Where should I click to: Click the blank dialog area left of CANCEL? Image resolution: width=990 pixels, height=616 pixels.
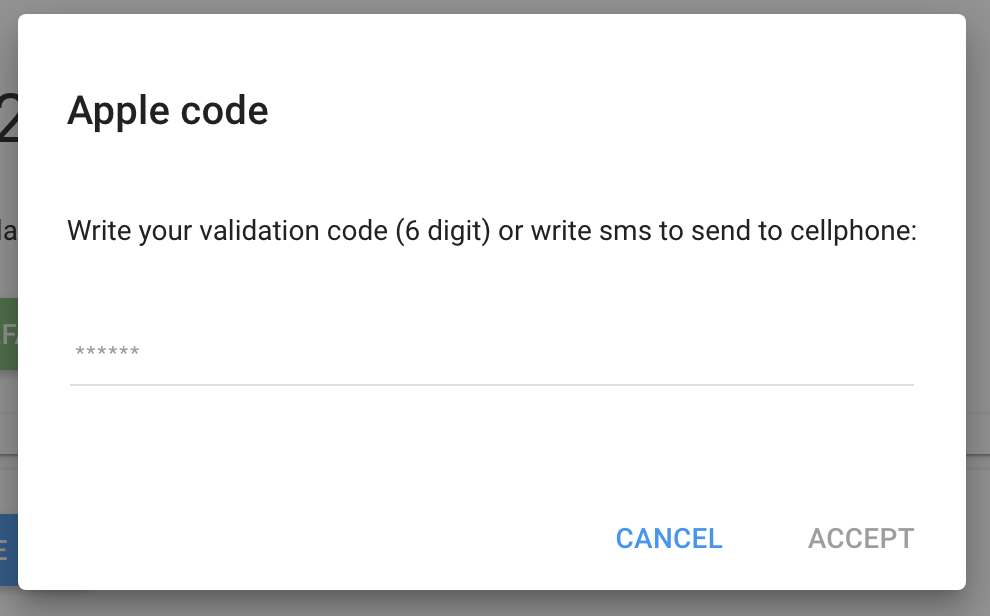[316, 538]
